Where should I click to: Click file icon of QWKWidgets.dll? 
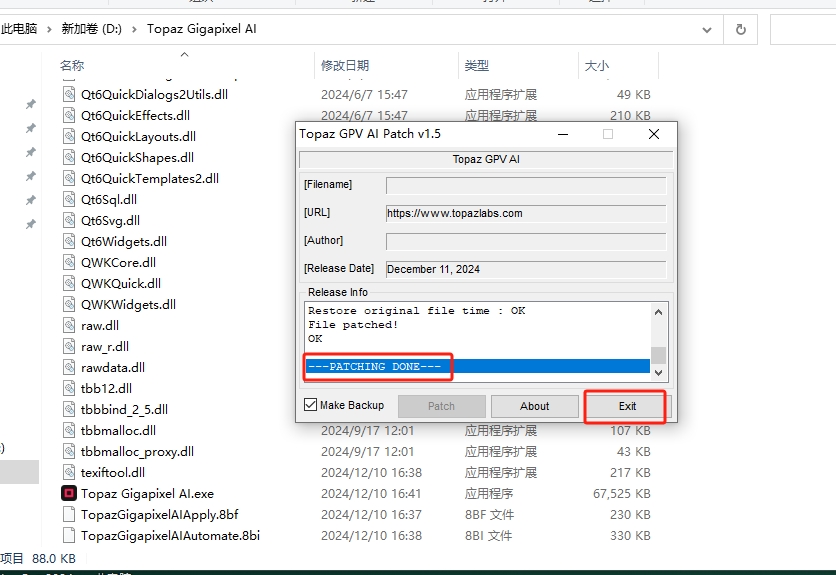69,305
